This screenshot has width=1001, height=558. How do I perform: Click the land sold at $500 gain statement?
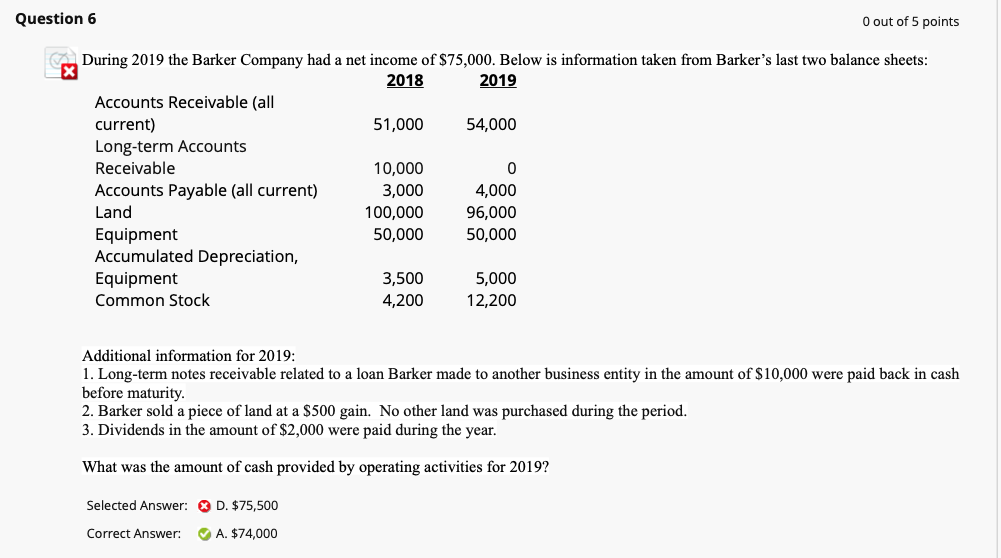384,411
